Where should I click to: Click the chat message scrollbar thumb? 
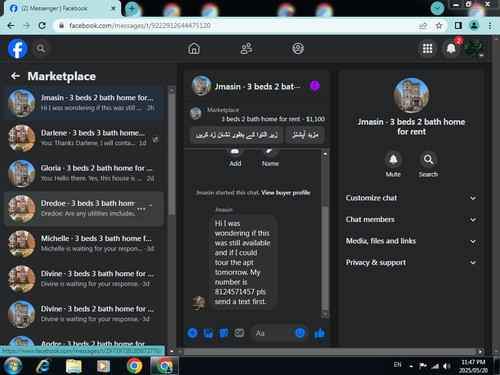pyautogui.click(x=325, y=257)
